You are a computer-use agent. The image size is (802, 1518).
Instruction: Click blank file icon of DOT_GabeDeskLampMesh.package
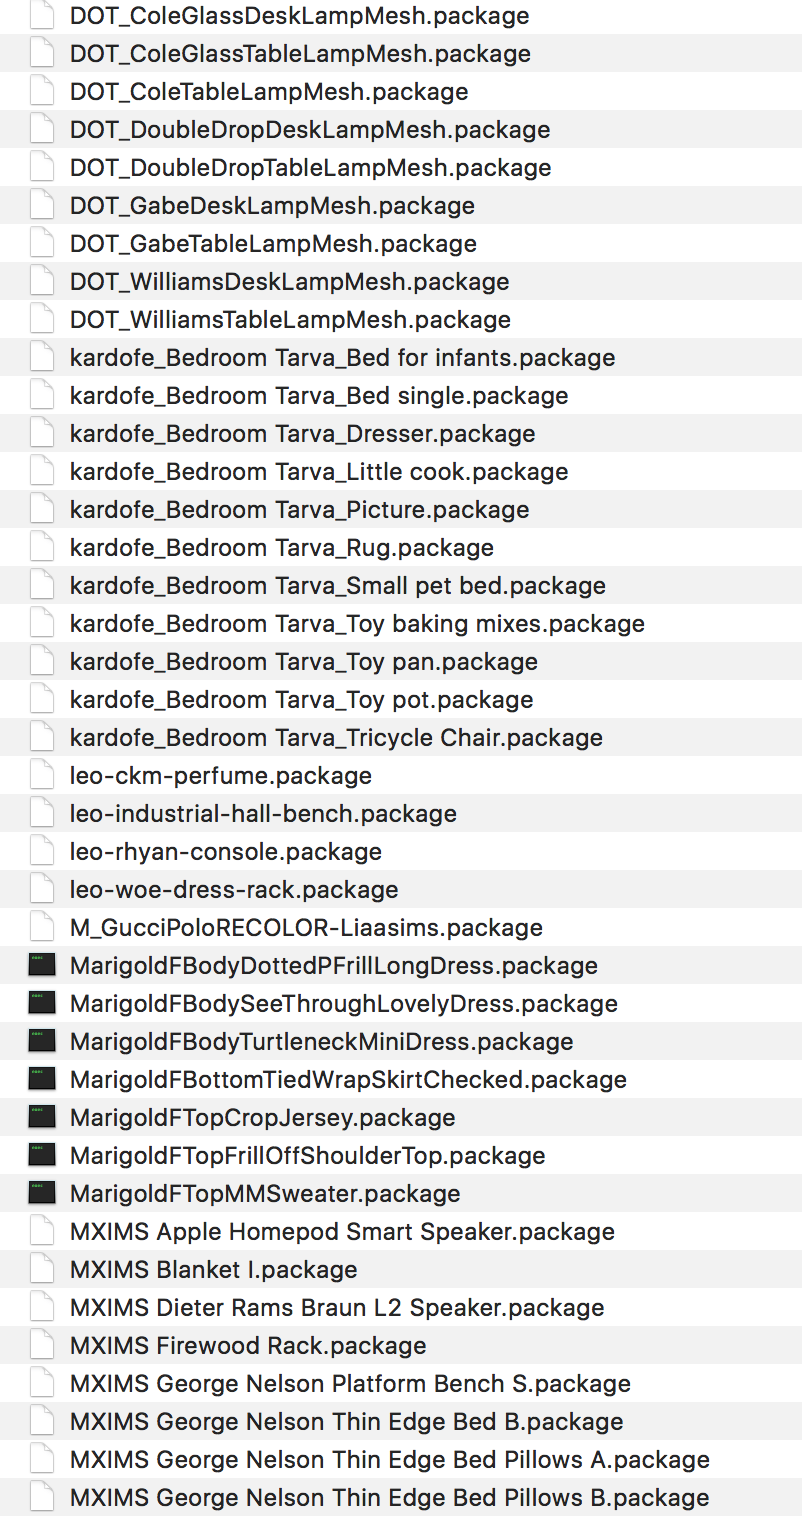tap(42, 205)
